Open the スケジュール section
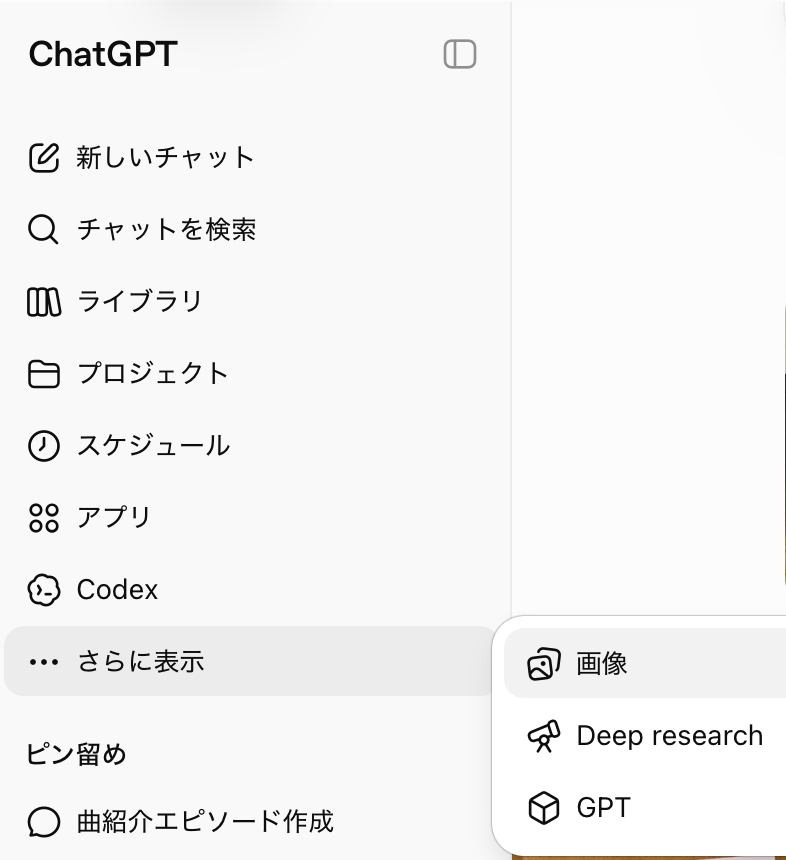 click(250, 446)
